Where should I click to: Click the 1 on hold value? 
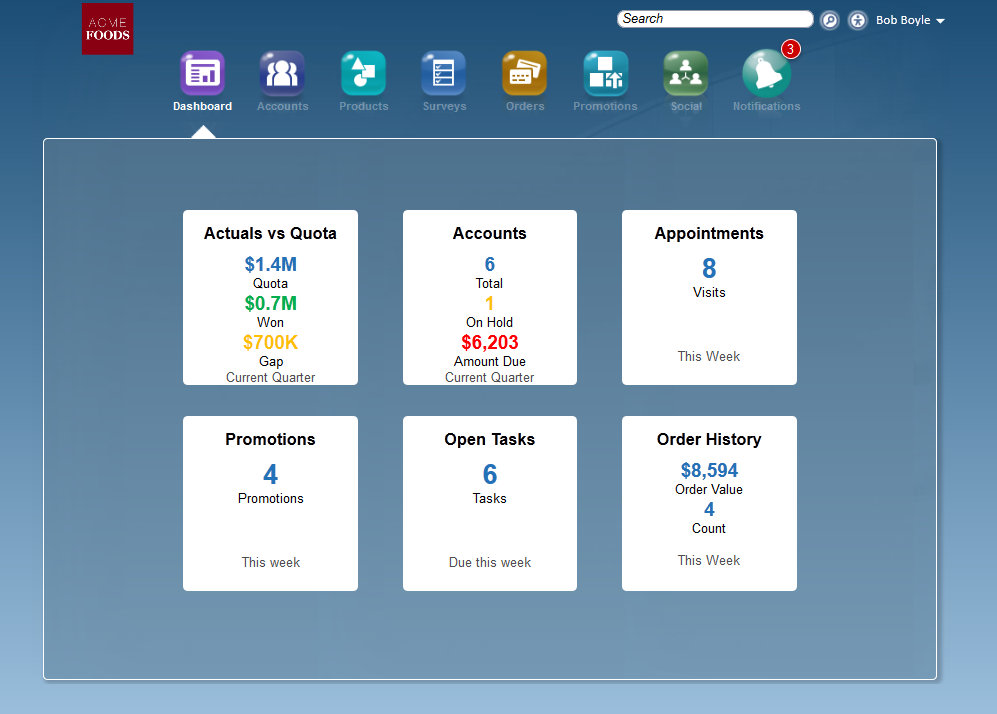(490, 303)
